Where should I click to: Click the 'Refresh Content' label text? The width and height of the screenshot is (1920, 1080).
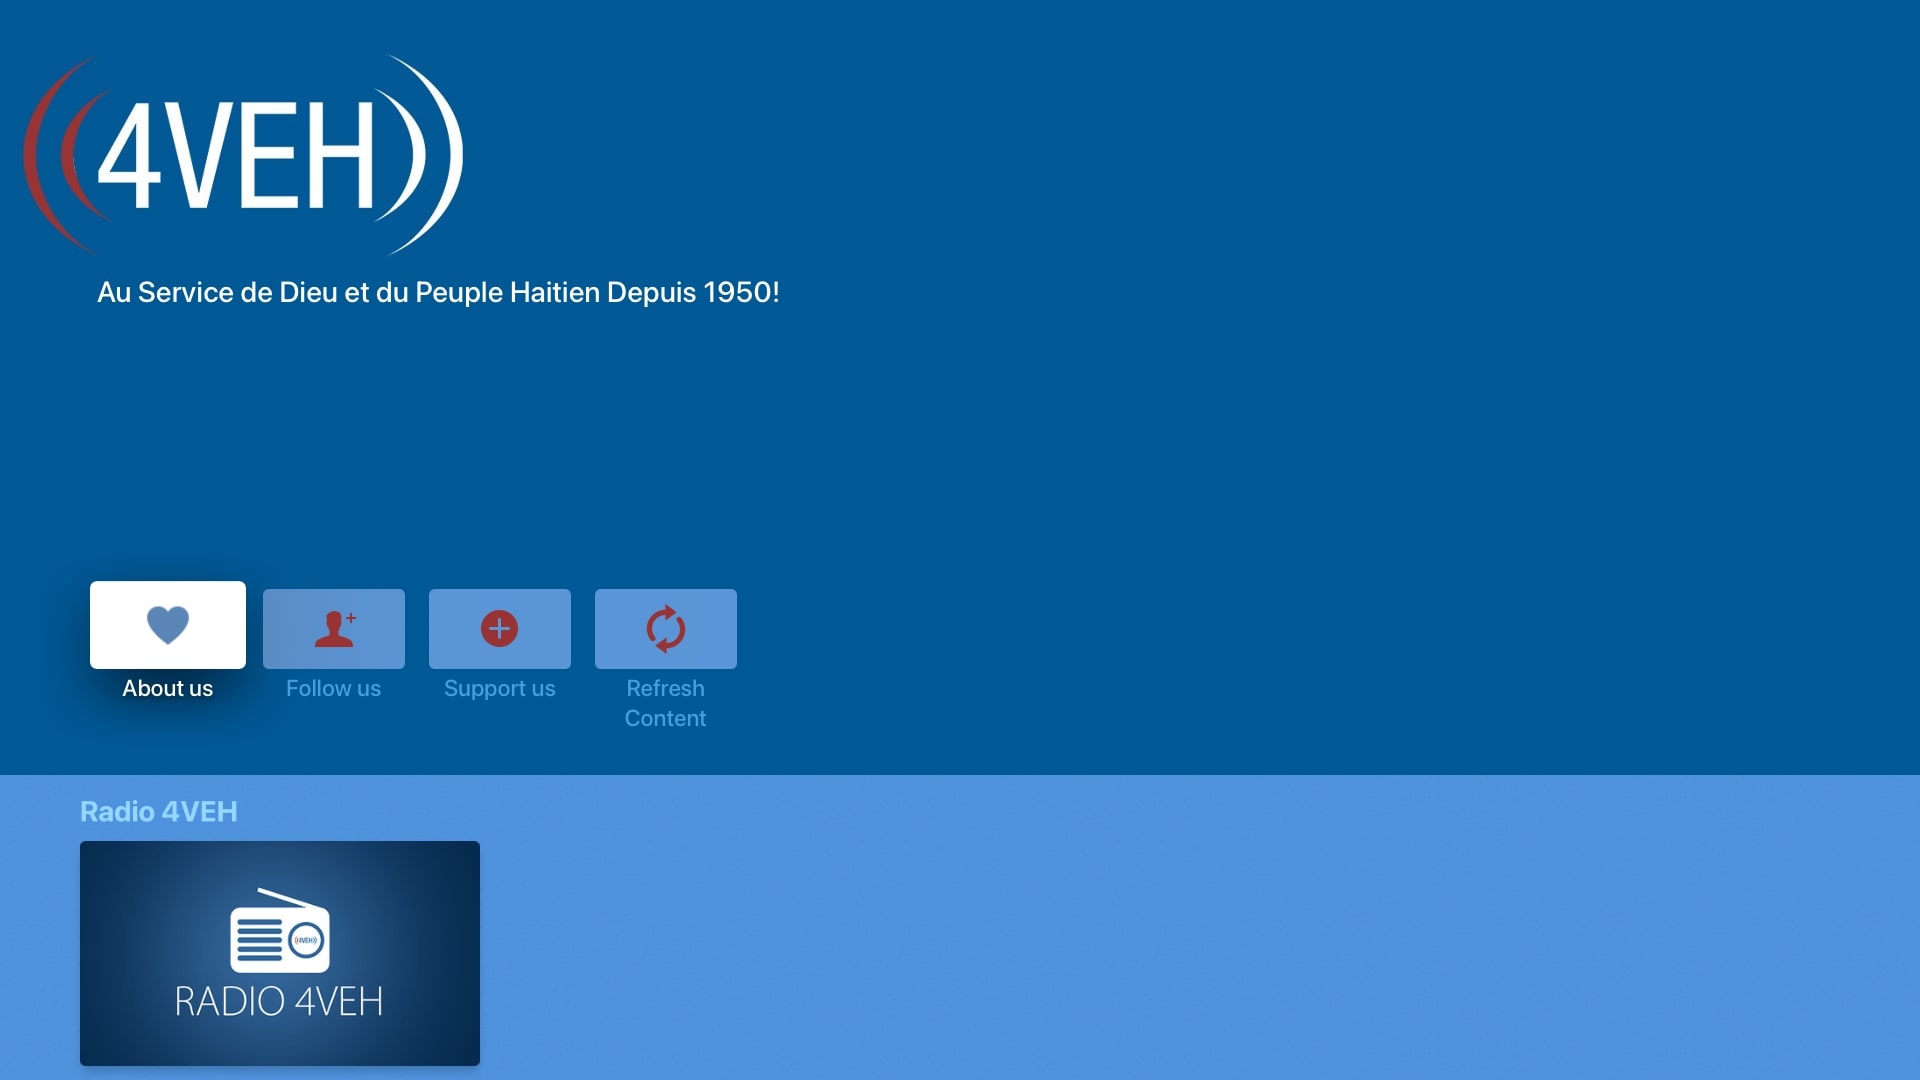(666, 703)
